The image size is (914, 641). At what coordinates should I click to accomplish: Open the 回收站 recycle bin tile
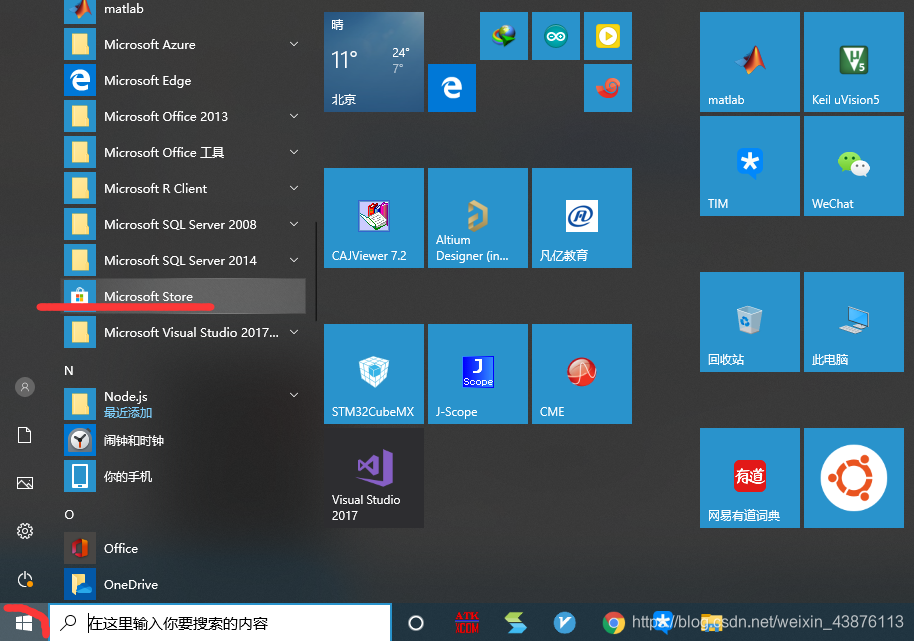750,322
